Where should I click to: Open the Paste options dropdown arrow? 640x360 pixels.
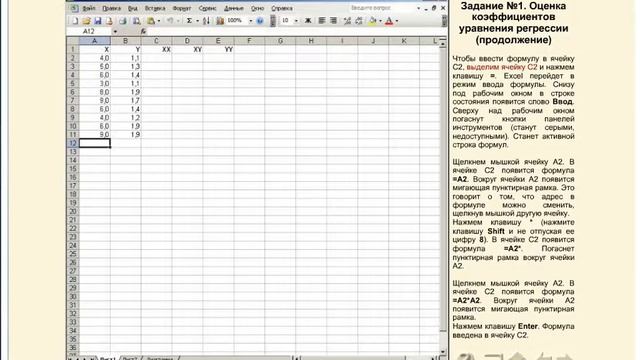coord(159,21)
